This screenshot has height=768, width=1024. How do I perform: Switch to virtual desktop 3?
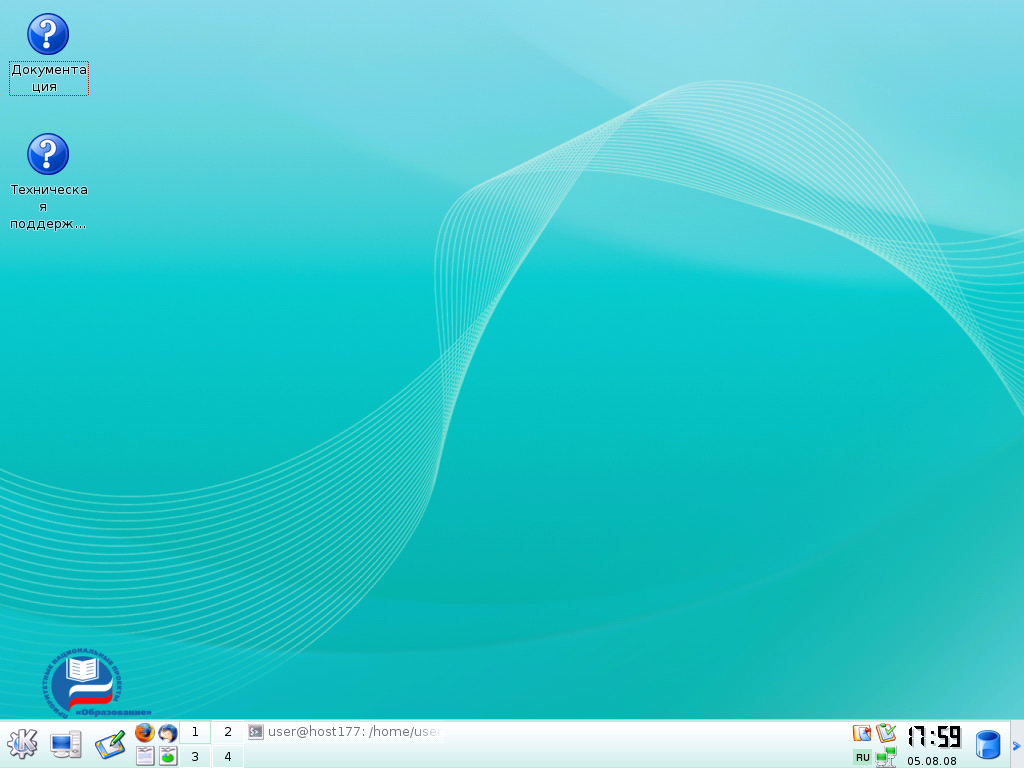click(194, 757)
